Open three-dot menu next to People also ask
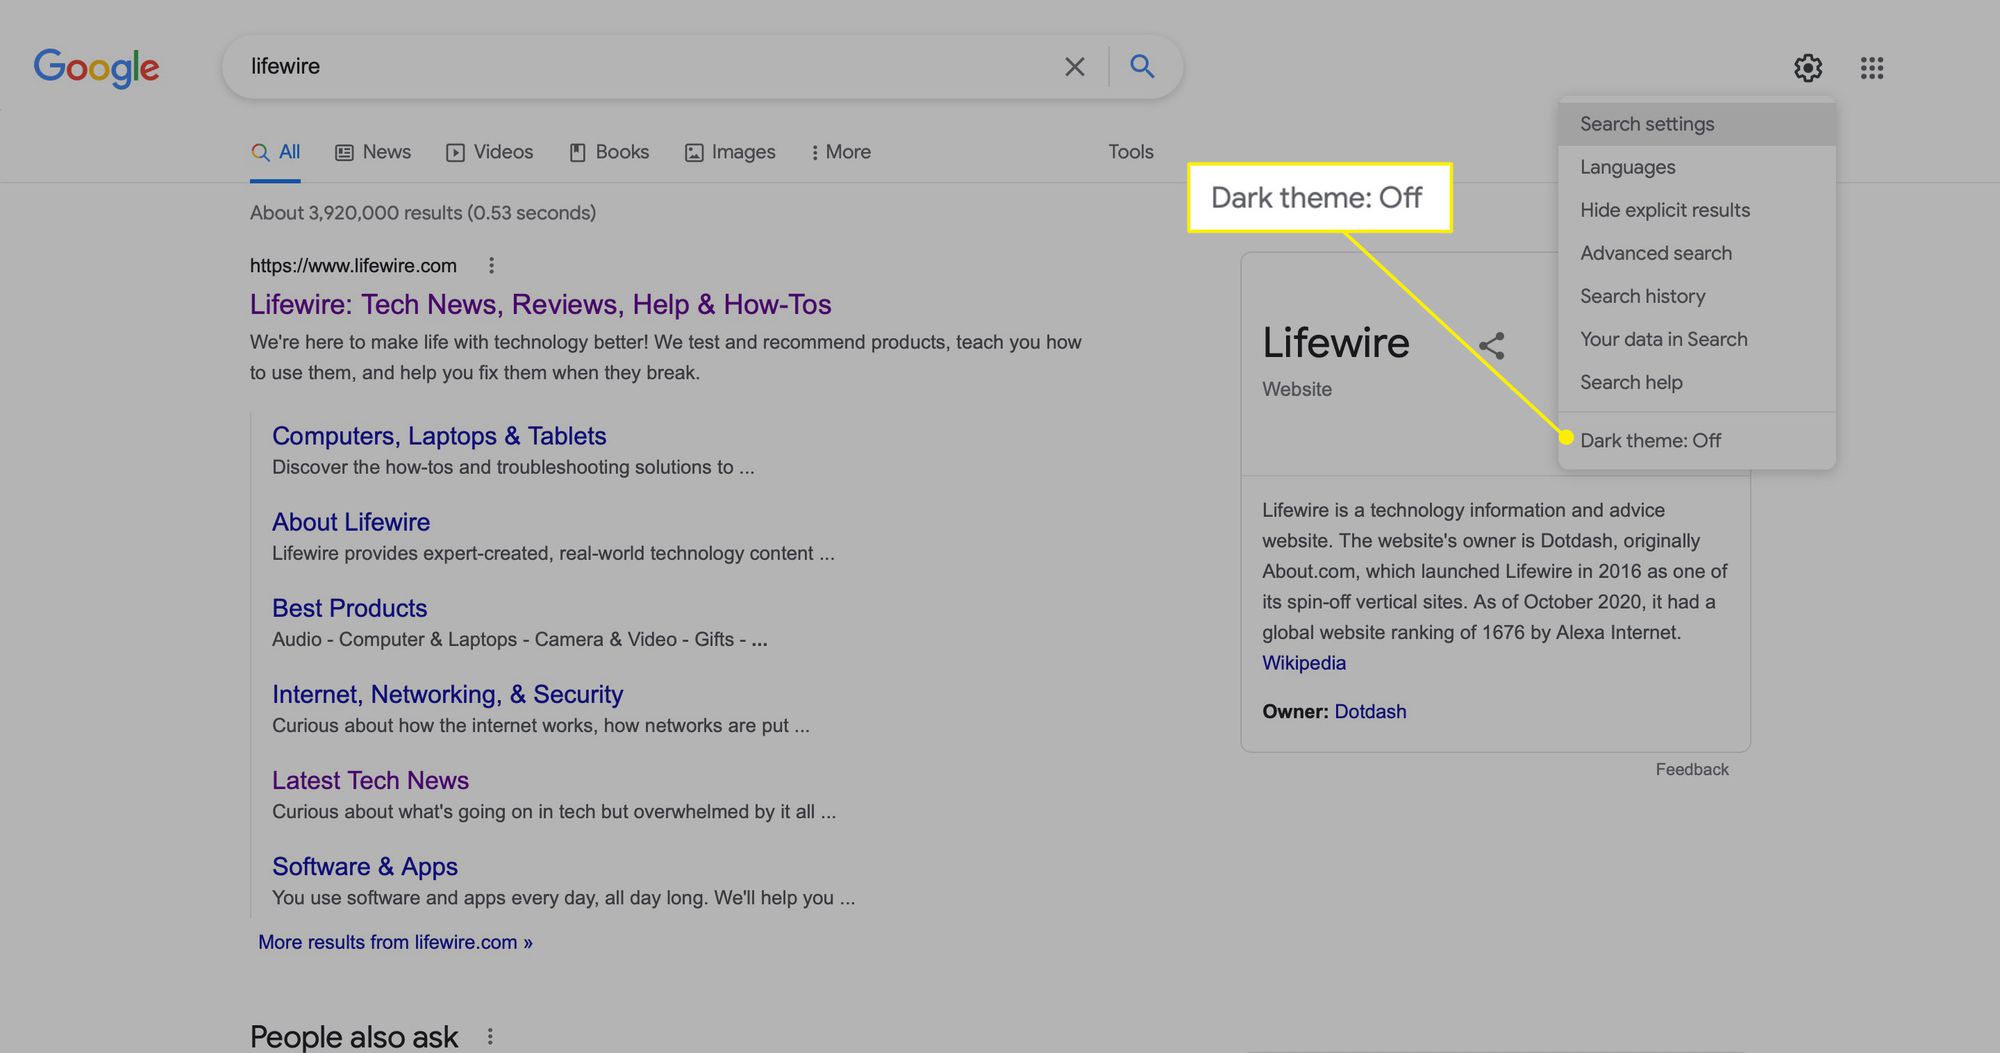The height and width of the screenshot is (1053, 2000). pos(490,1036)
